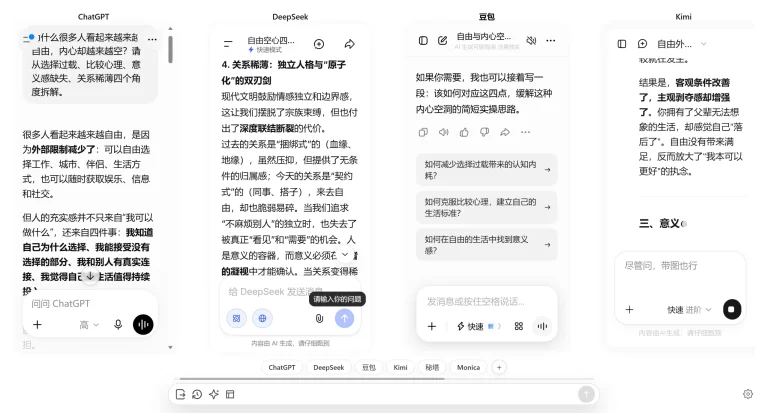Open 豆包 快速 mode selector
Image resolution: width=768 pixels, height=413 pixels.
click(479, 326)
